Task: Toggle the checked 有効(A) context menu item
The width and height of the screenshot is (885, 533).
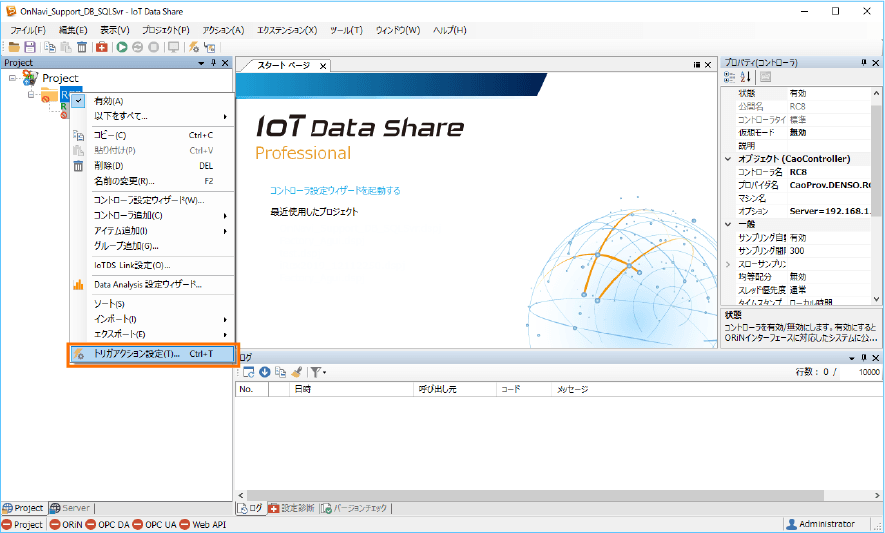Action: click(x=108, y=101)
